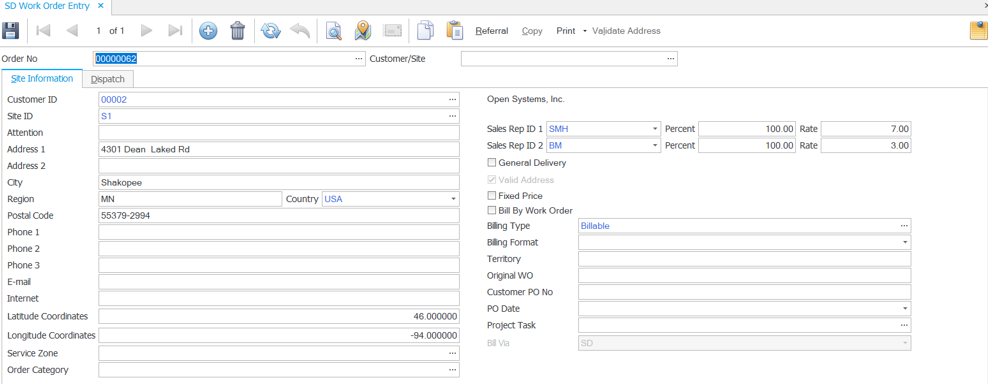Go to the first record

(43, 30)
